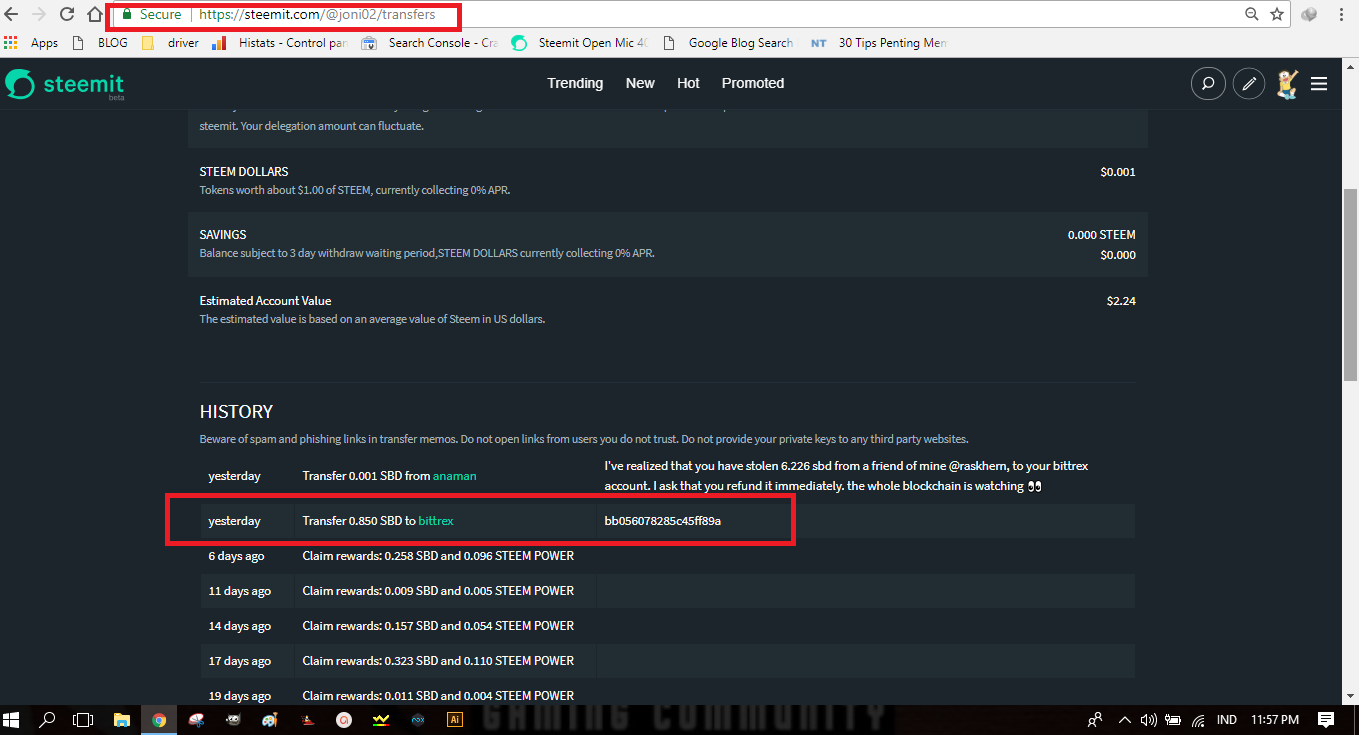
Task: Click the $2.24 estimated account value
Action: click(1121, 301)
